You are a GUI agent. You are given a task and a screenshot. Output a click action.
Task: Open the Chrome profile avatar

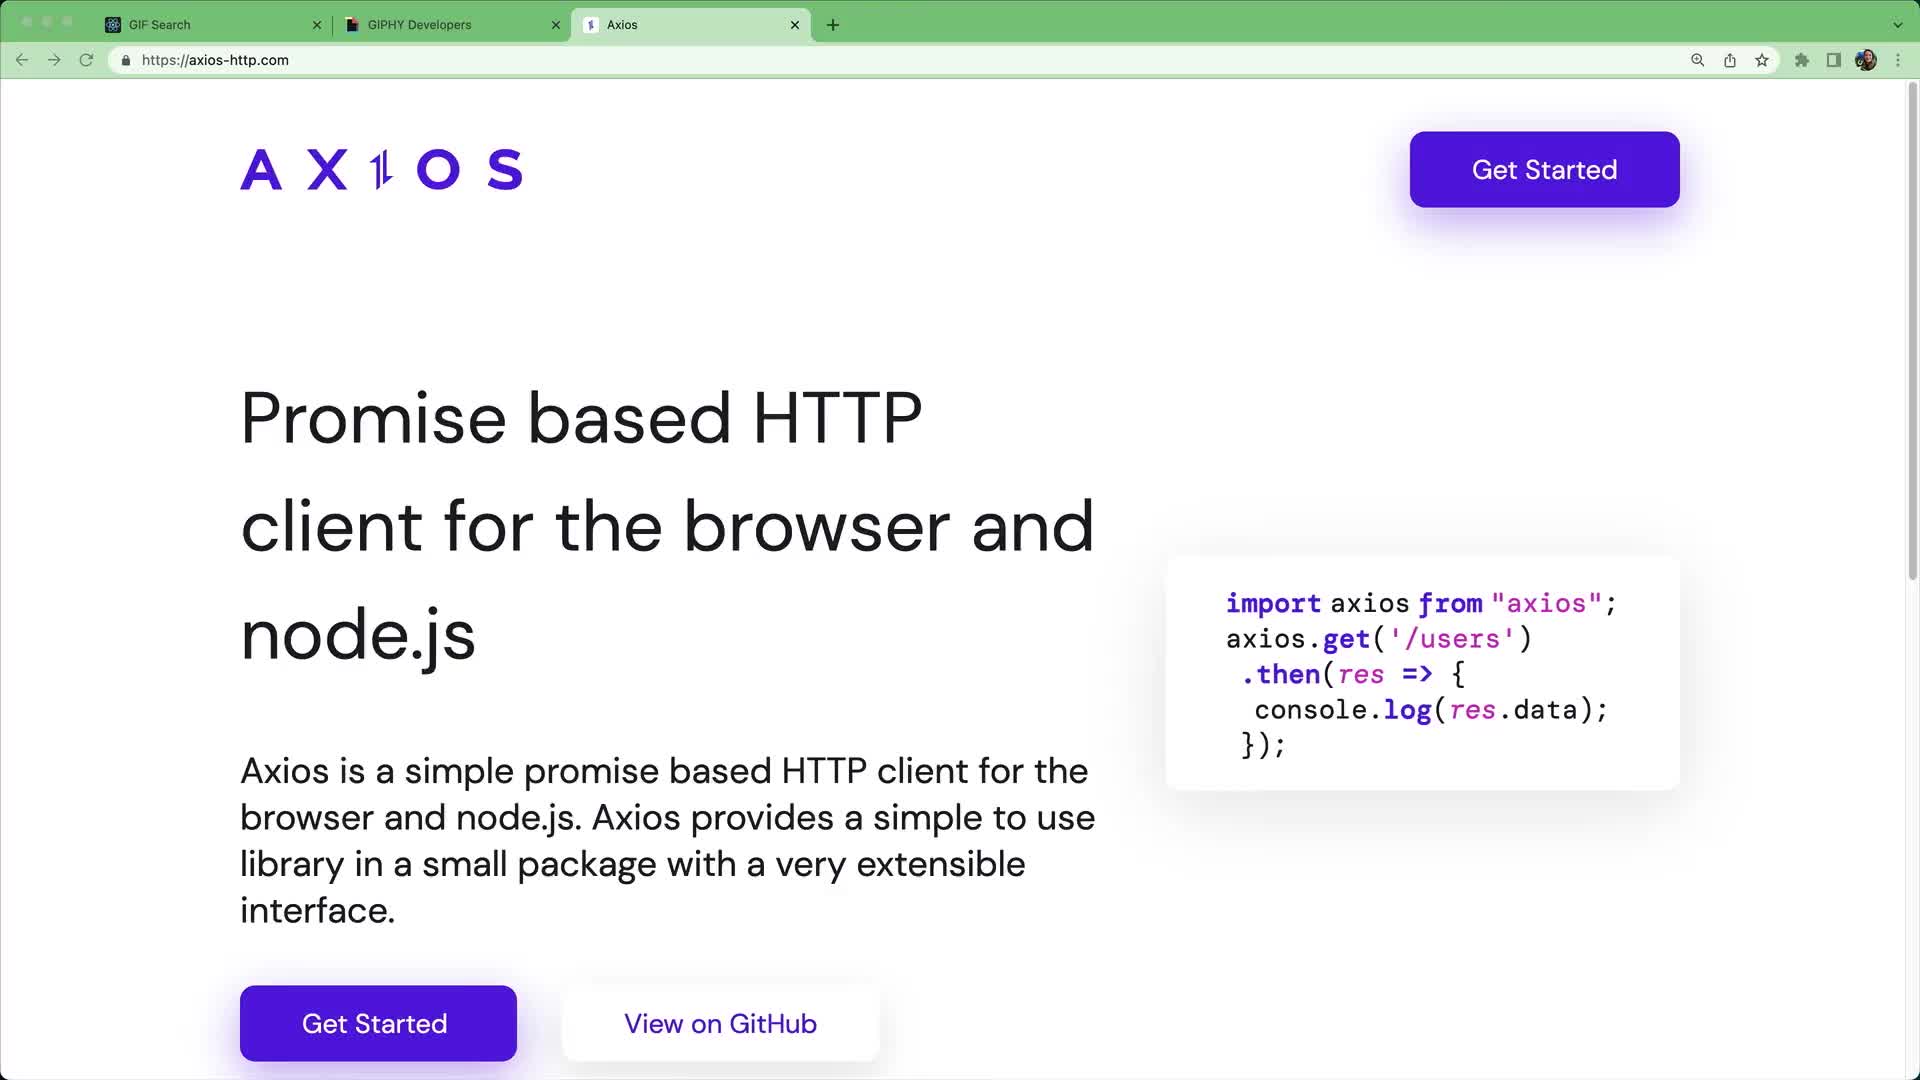pos(1866,60)
